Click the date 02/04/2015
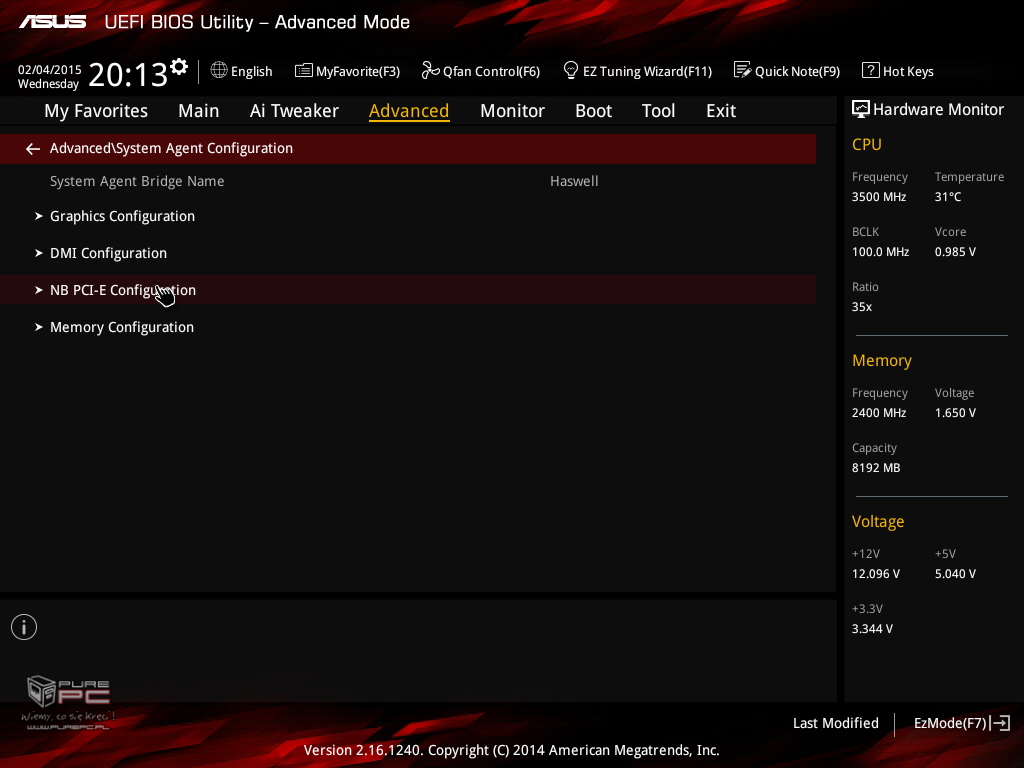The height and width of the screenshot is (768, 1024). click(x=50, y=70)
